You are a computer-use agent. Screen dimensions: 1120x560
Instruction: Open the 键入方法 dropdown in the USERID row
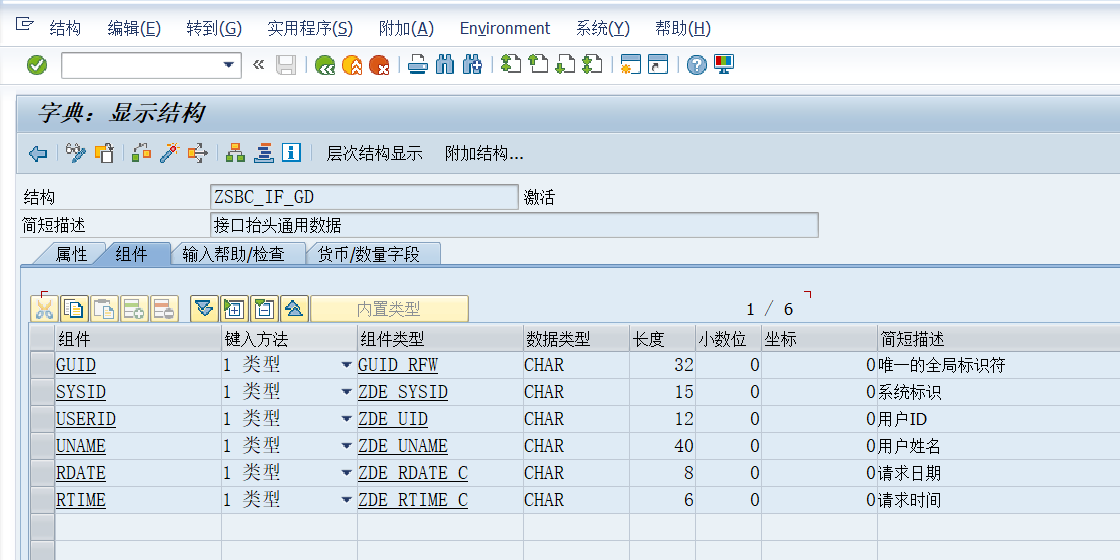346,419
